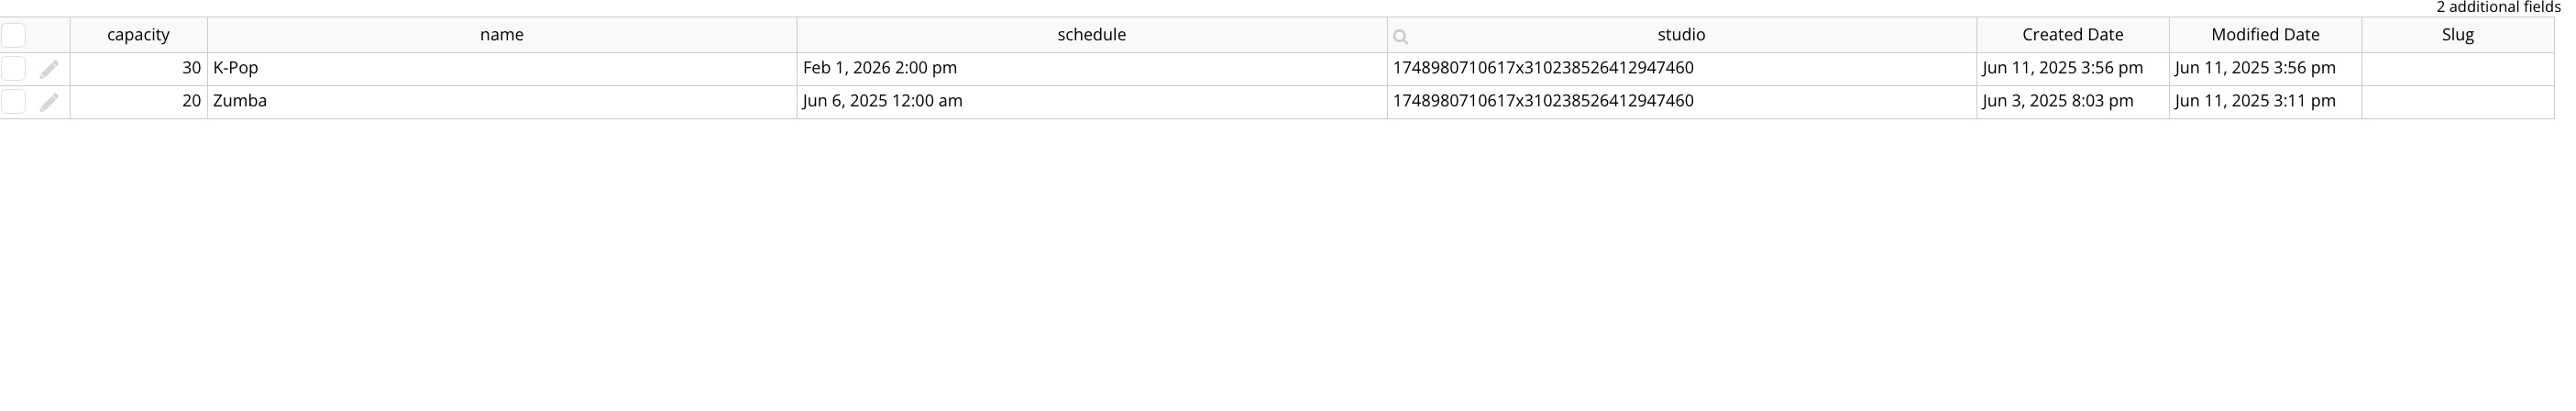
Task: Click the empty Slug cell of K-Pop row
Action: (2458, 69)
